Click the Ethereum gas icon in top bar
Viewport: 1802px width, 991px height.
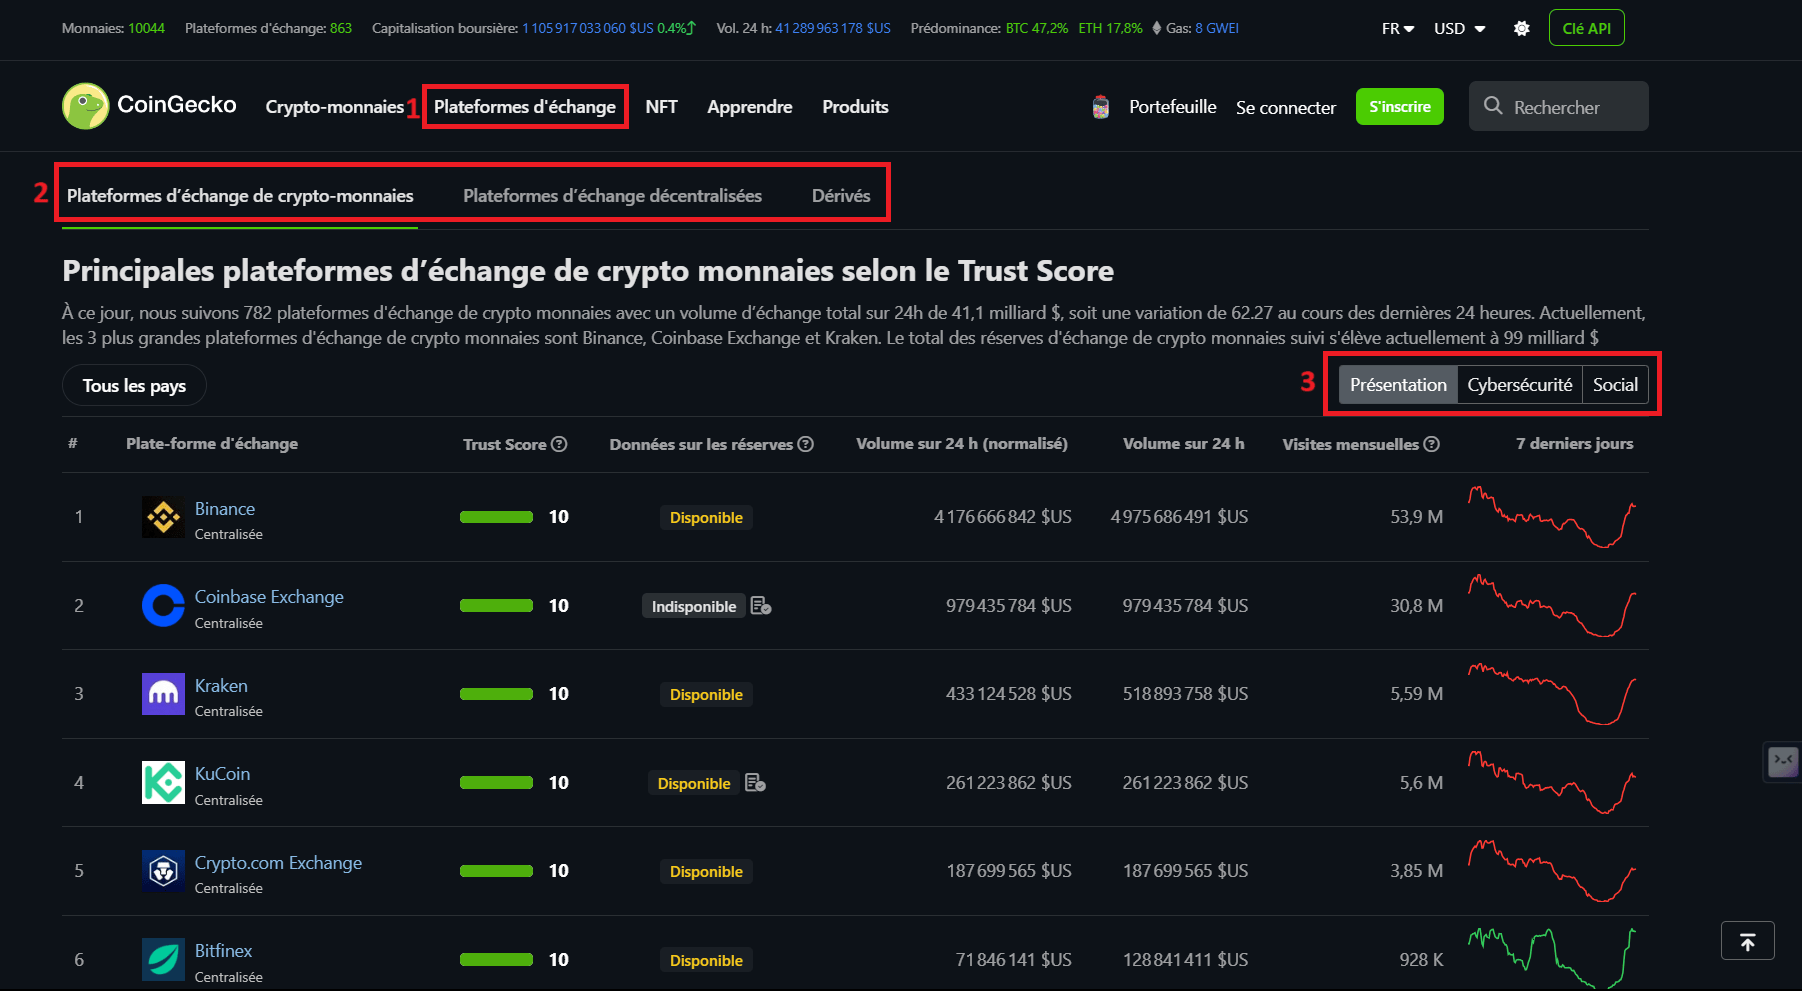[1157, 28]
